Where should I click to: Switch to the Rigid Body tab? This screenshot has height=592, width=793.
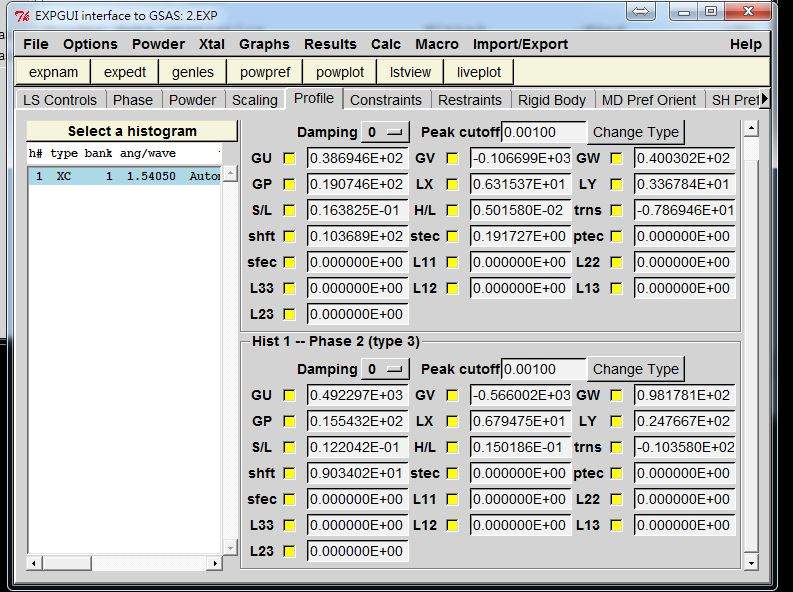pyautogui.click(x=552, y=100)
